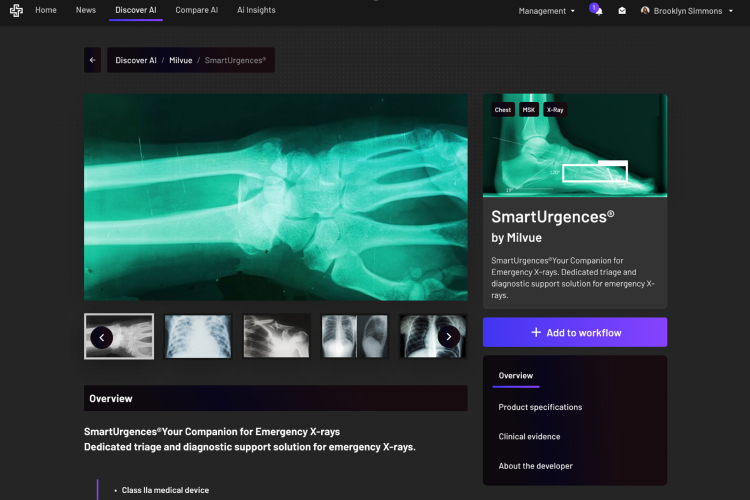This screenshot has width=750, height=500.
Task: Open the Brooklyn Simmons user menu arrow
Action: tap(731, 11)
